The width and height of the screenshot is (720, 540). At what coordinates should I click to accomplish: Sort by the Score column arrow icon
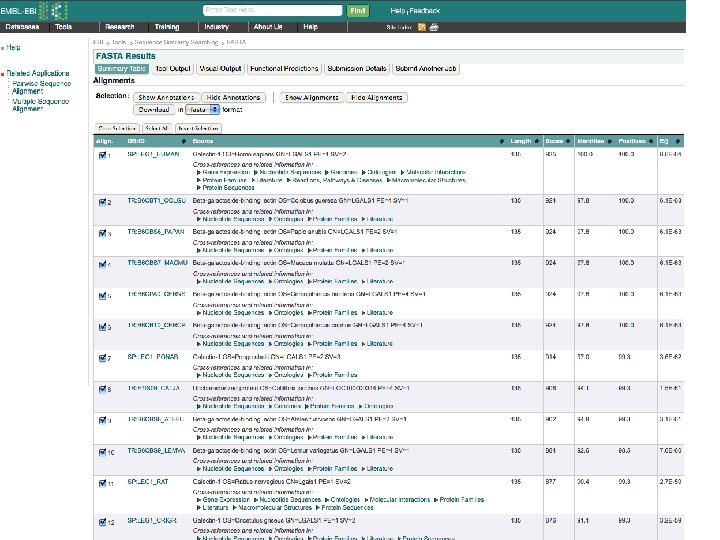[568, 141]
